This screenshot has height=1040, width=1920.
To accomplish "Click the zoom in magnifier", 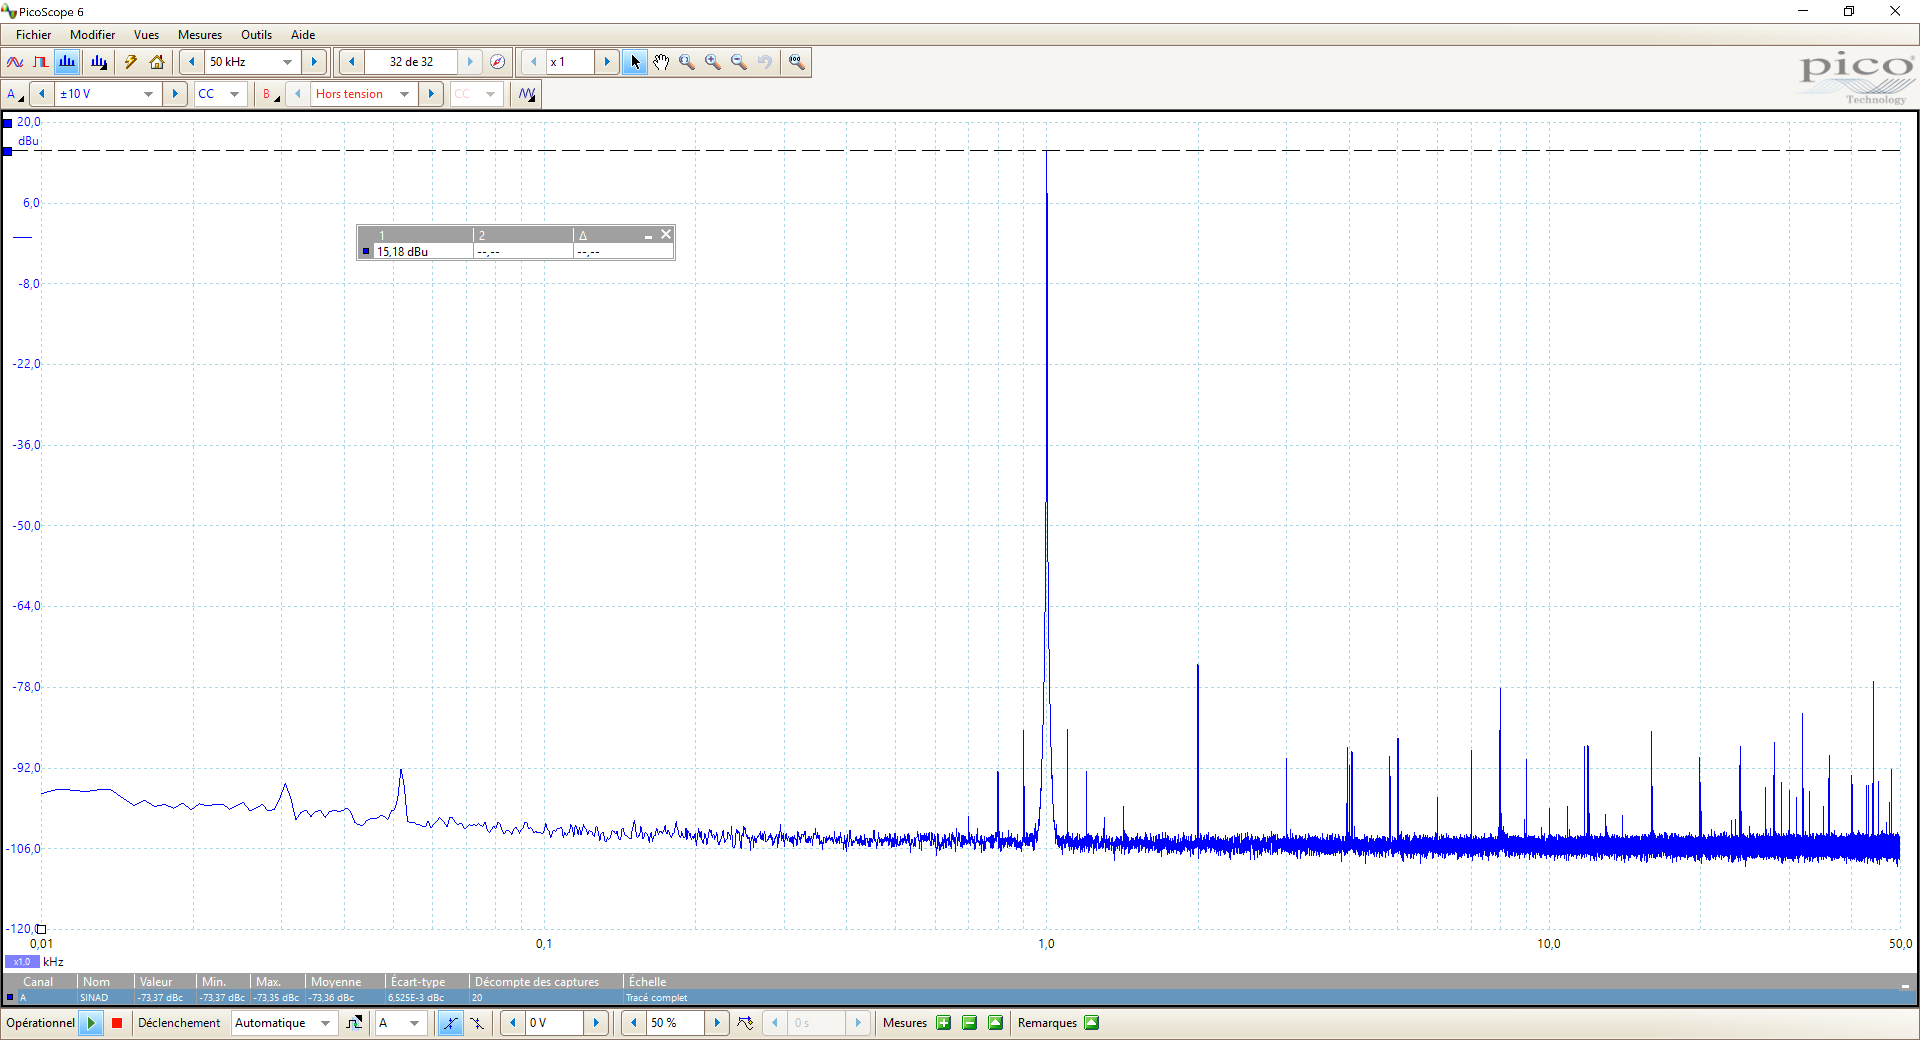I will click(713, 62).
